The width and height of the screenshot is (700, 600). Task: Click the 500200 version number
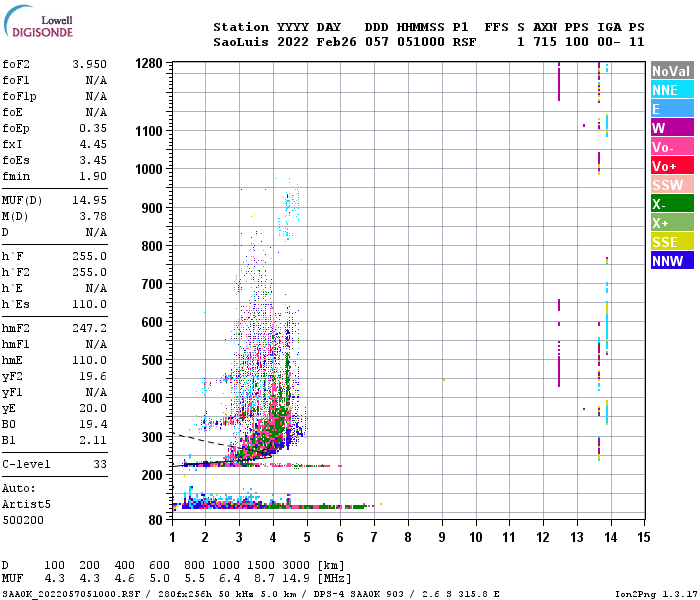pyautogui.click(x=23, y=521)
